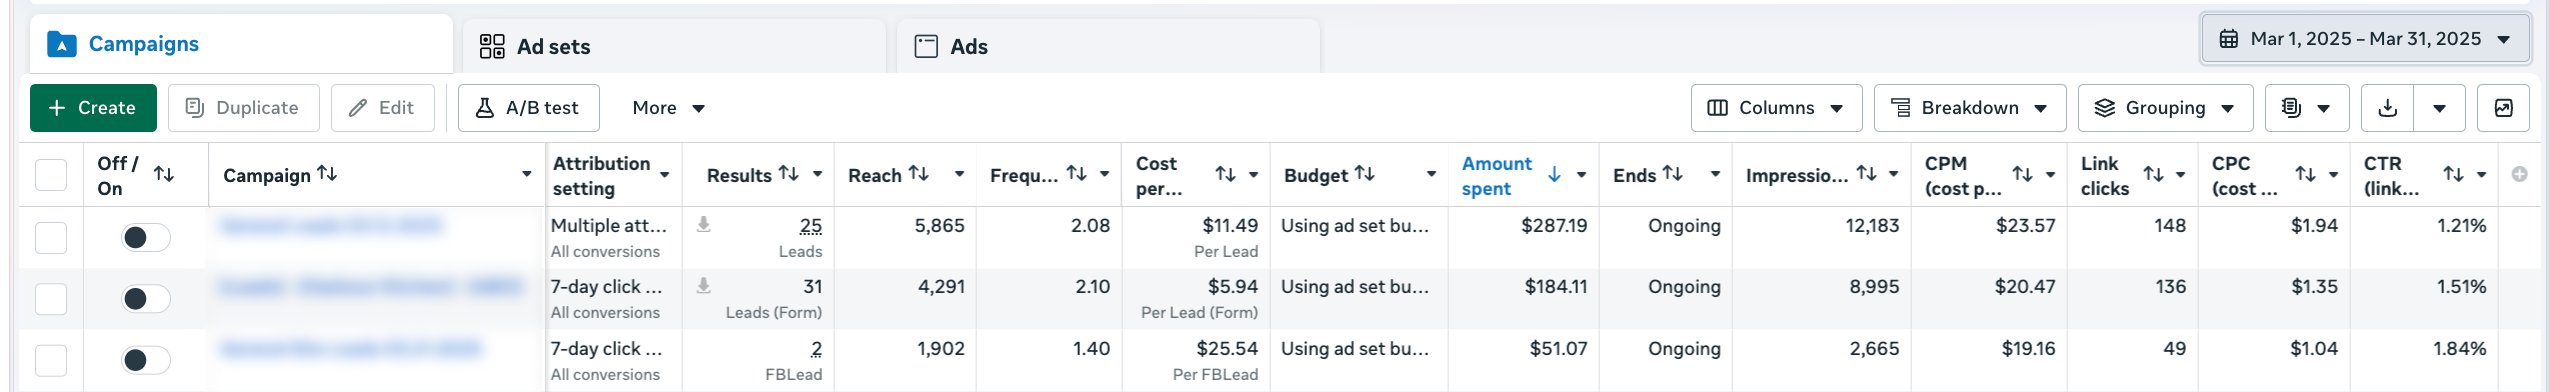Click the green Create button

tap(93, 108)
